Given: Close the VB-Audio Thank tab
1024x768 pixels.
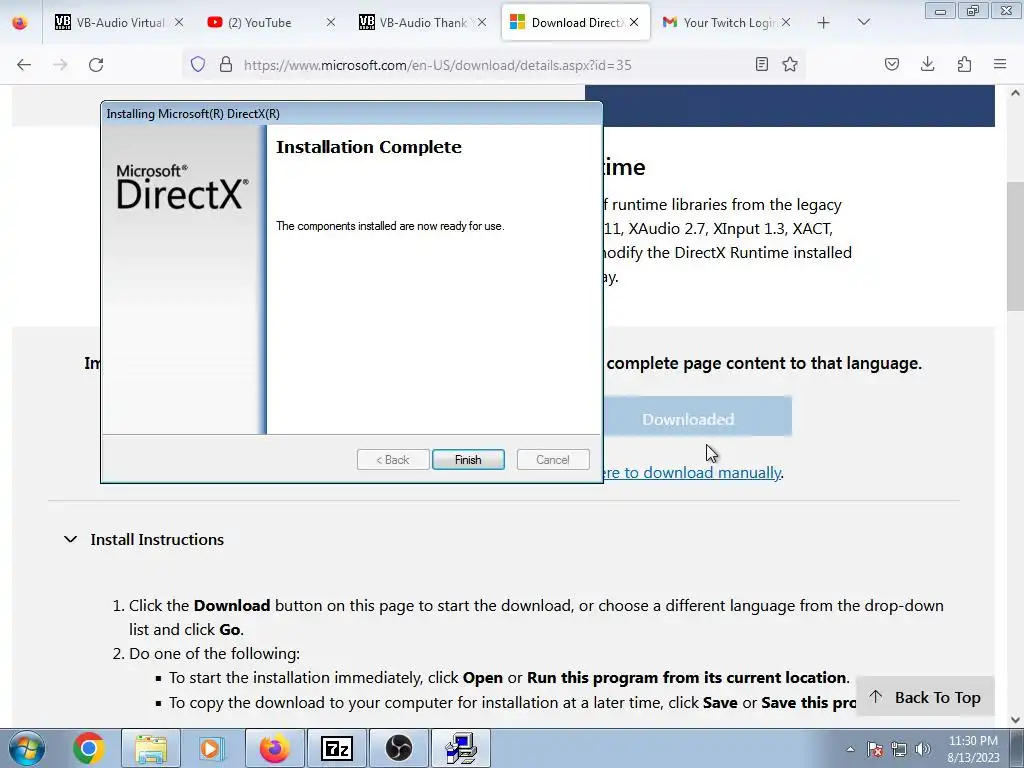Looking at the screenshot, I should click(482, 22).
